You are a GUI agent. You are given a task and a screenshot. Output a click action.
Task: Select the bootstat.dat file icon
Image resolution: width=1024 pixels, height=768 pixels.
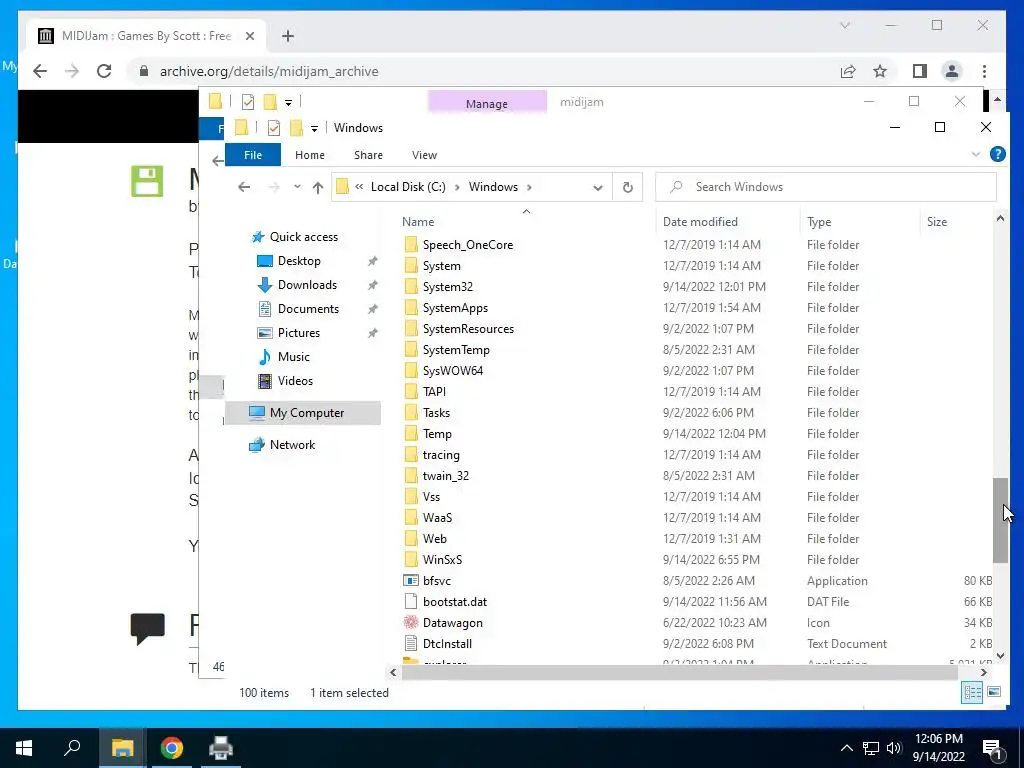pos(411,601)
